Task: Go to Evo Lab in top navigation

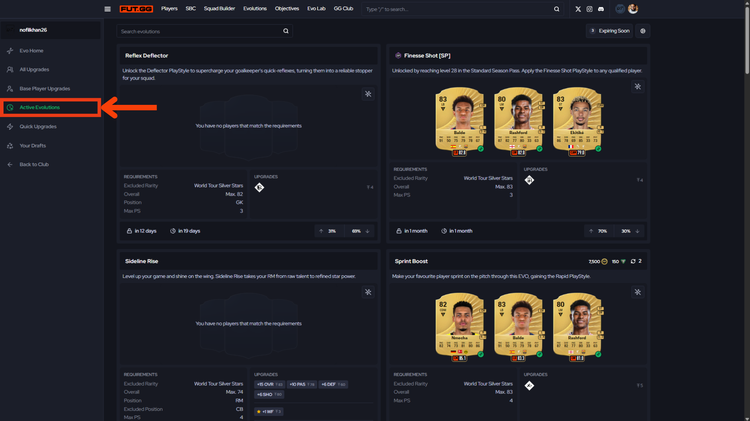Action: (x=316, y=9)
